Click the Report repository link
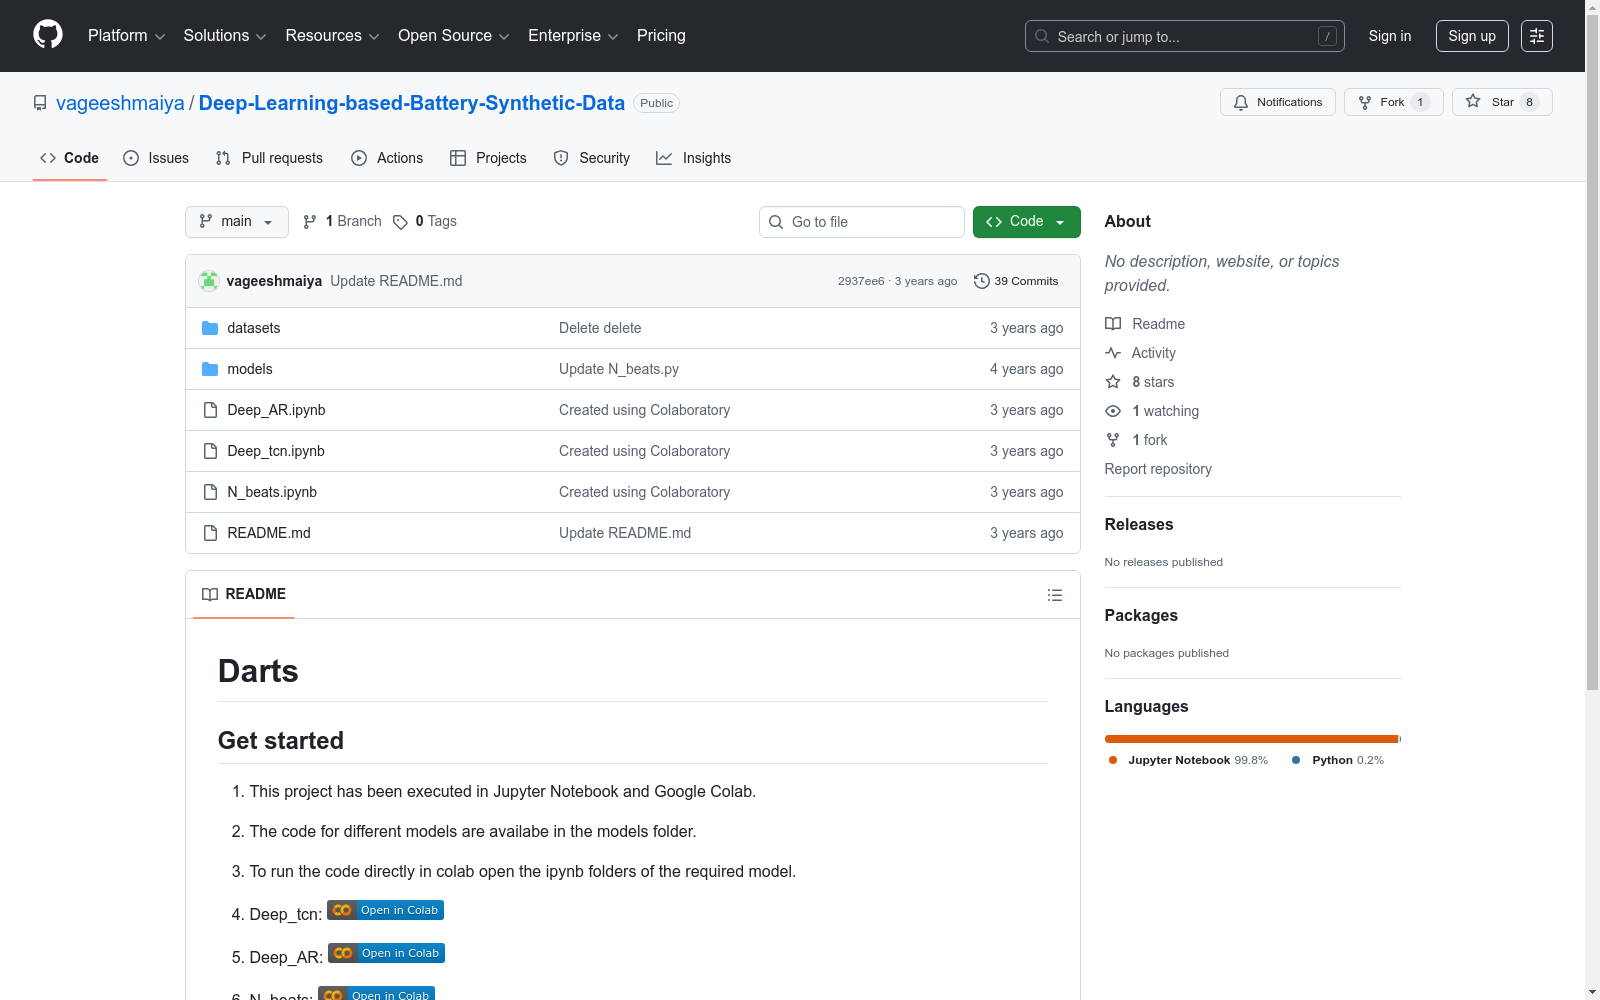Screen dimensions: 1600x1000 (x=1158, y=469)
